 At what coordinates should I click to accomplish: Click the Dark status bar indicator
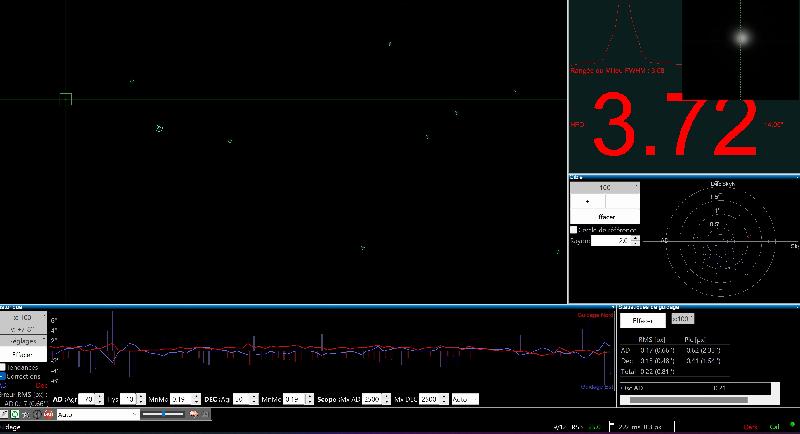pyautogui.click(x=751, y=427)
